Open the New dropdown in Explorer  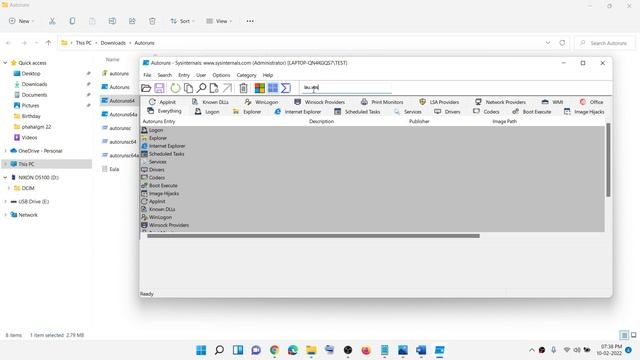pos(21,21)
